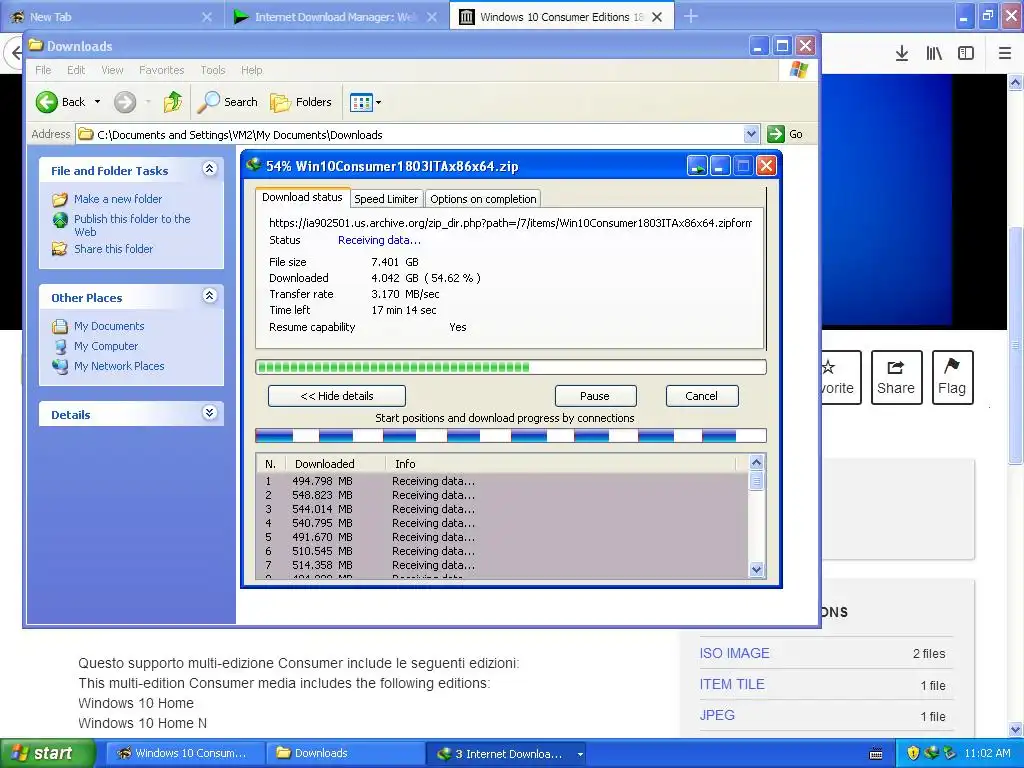Open Search in the Downloads window
The image size is (1024, 768).
click(227, 102)
